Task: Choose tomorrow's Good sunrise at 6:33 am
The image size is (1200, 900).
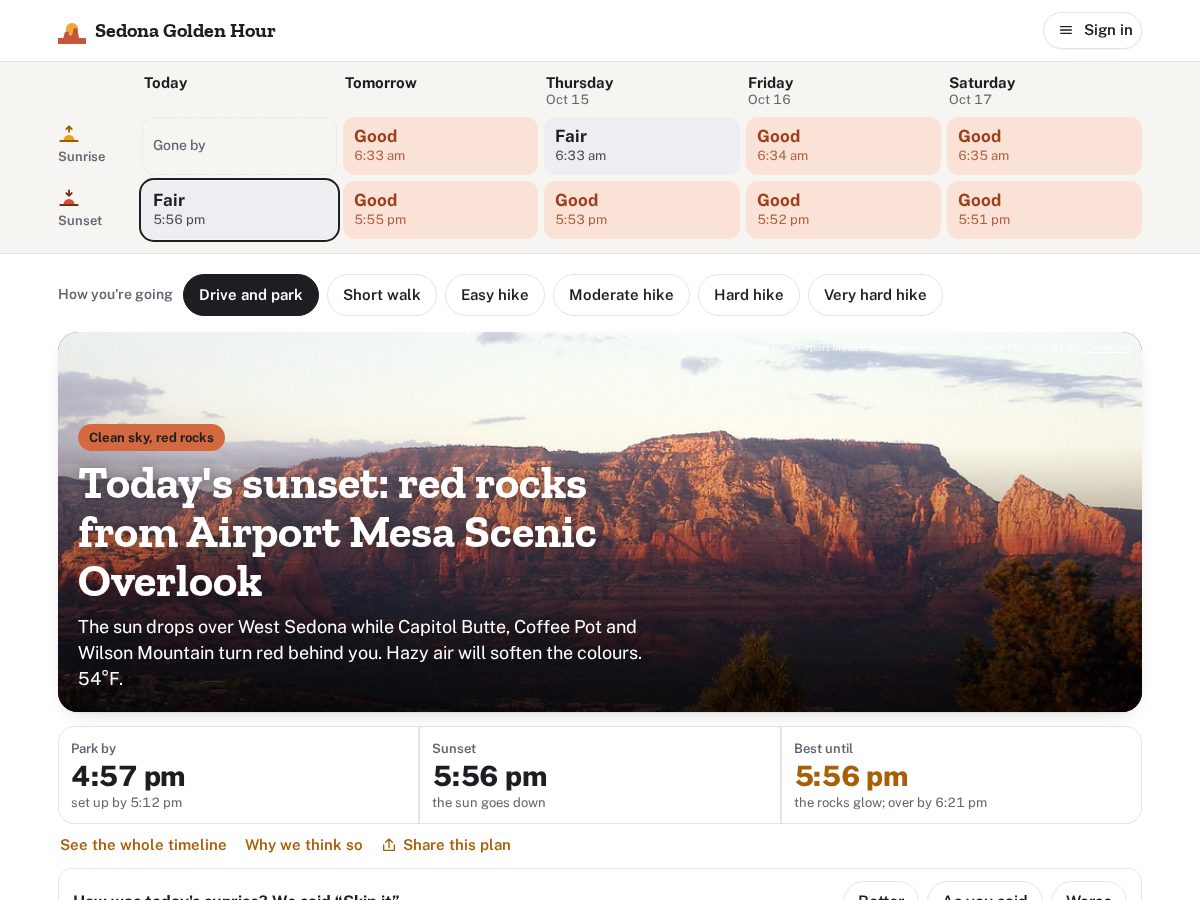Action: click(441, 146)
